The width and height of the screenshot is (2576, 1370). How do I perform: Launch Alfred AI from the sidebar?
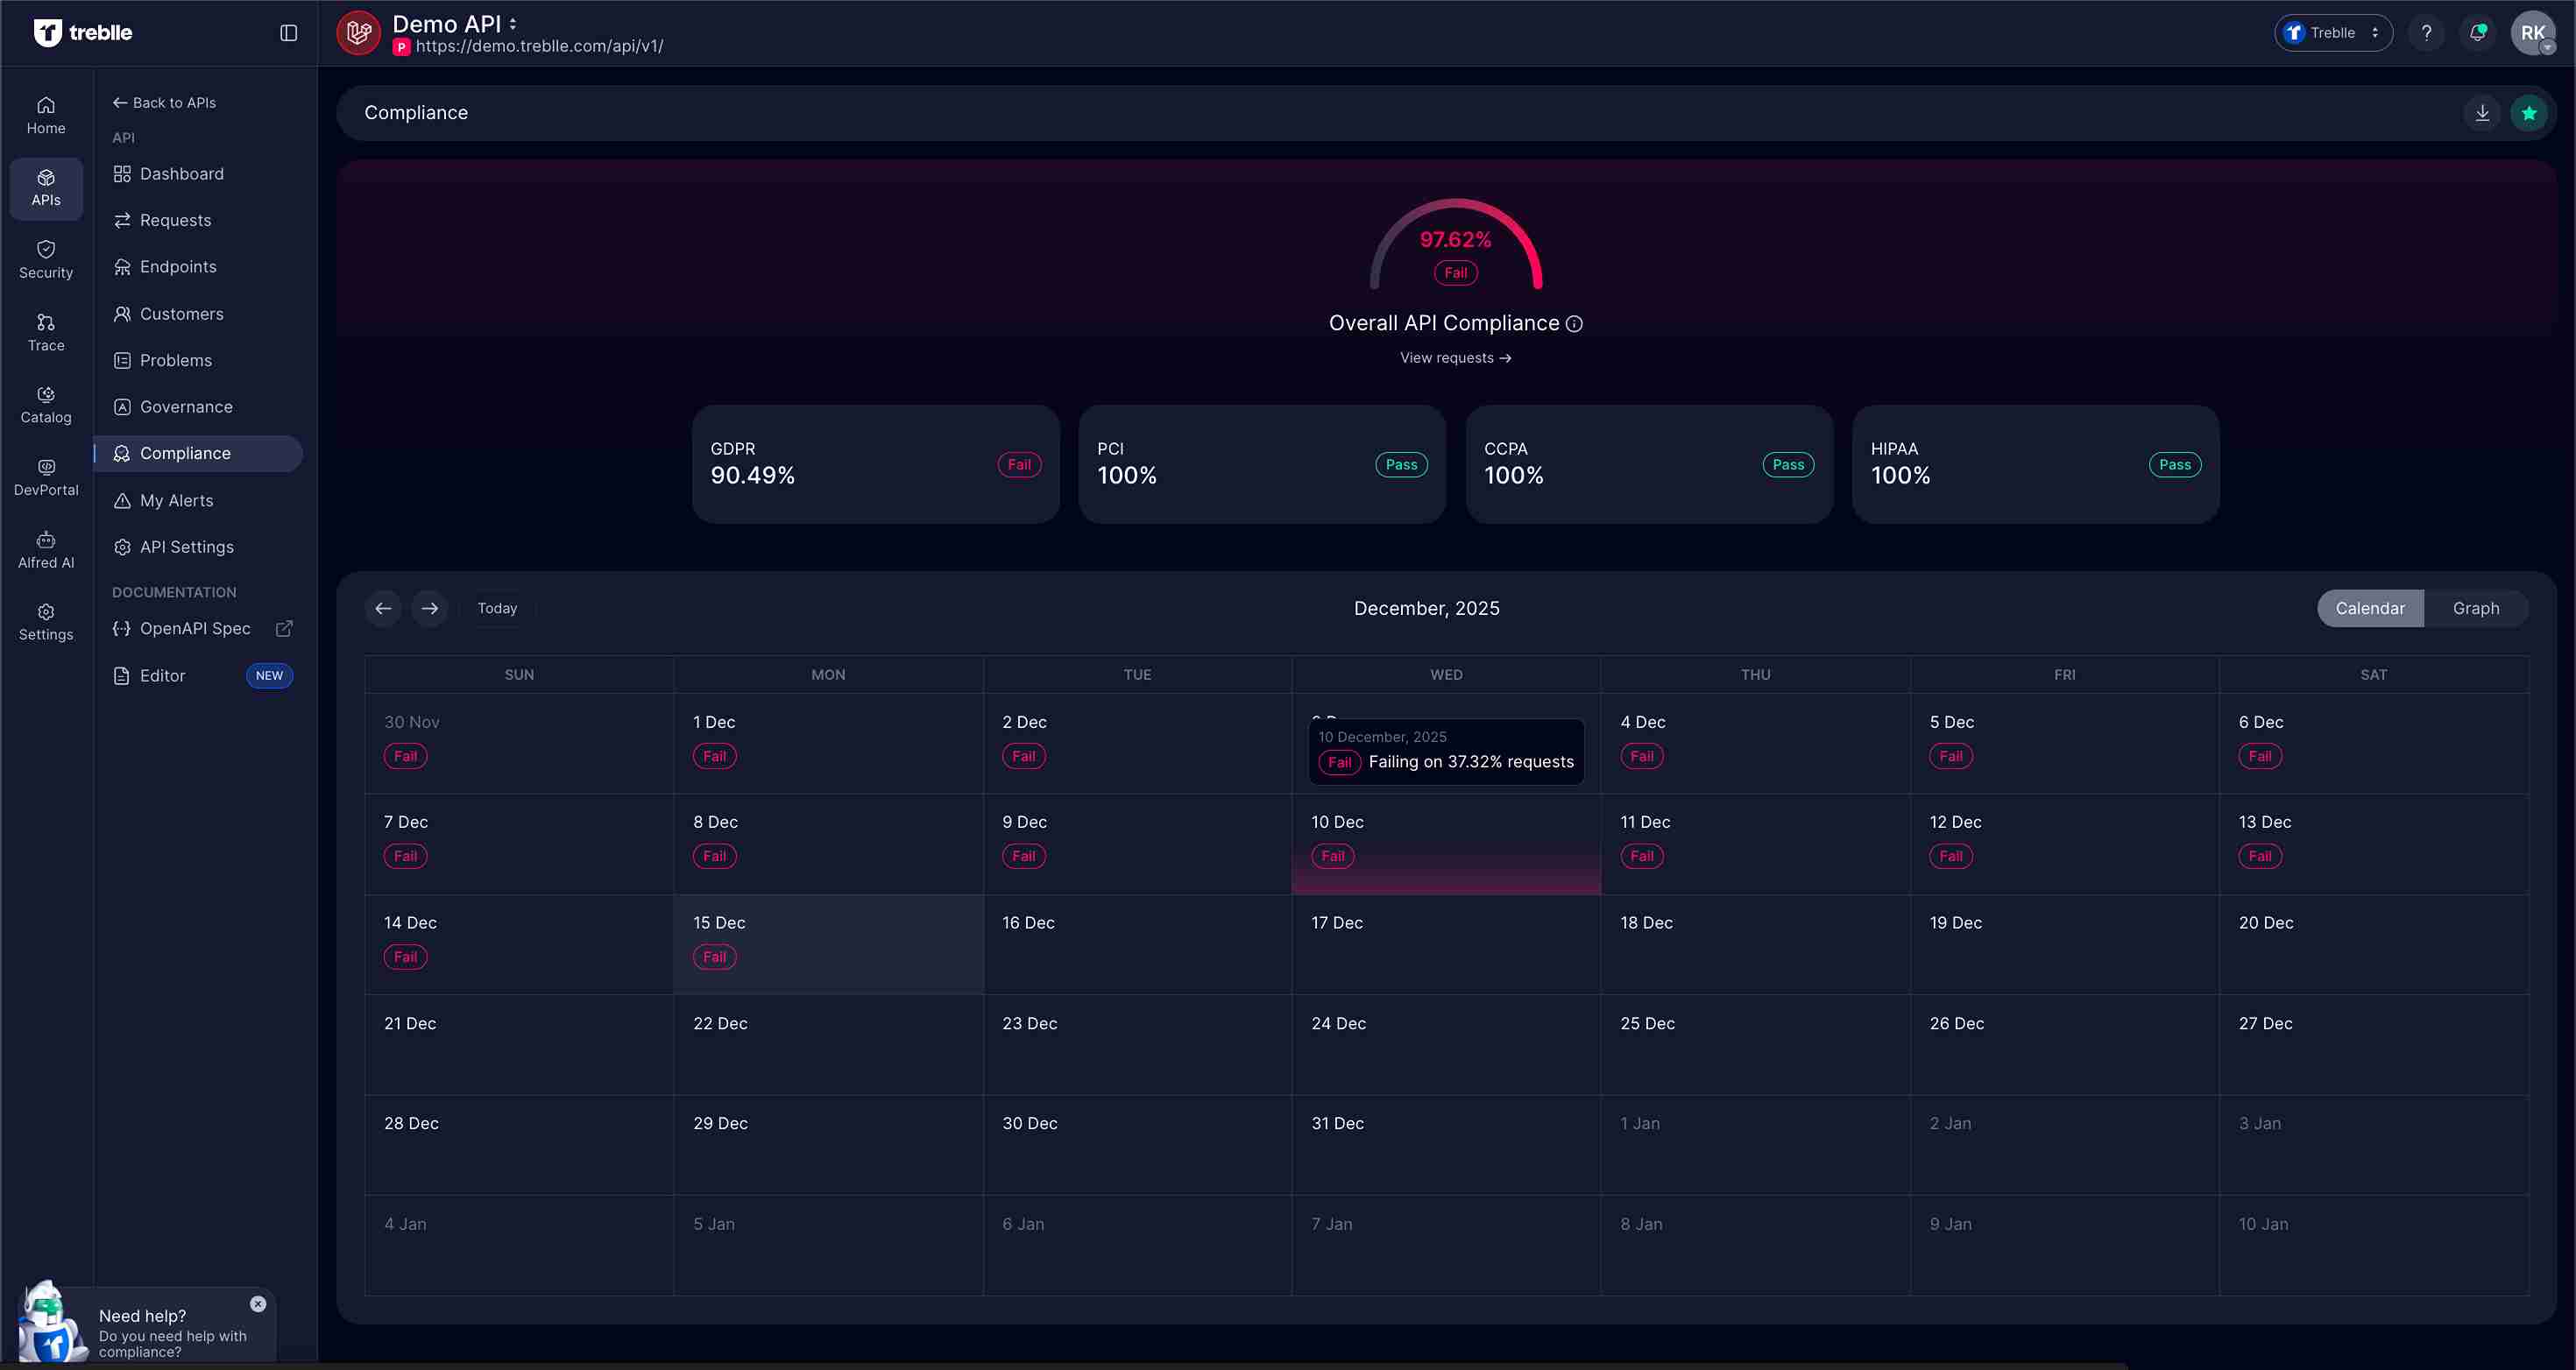coord(45,548)
